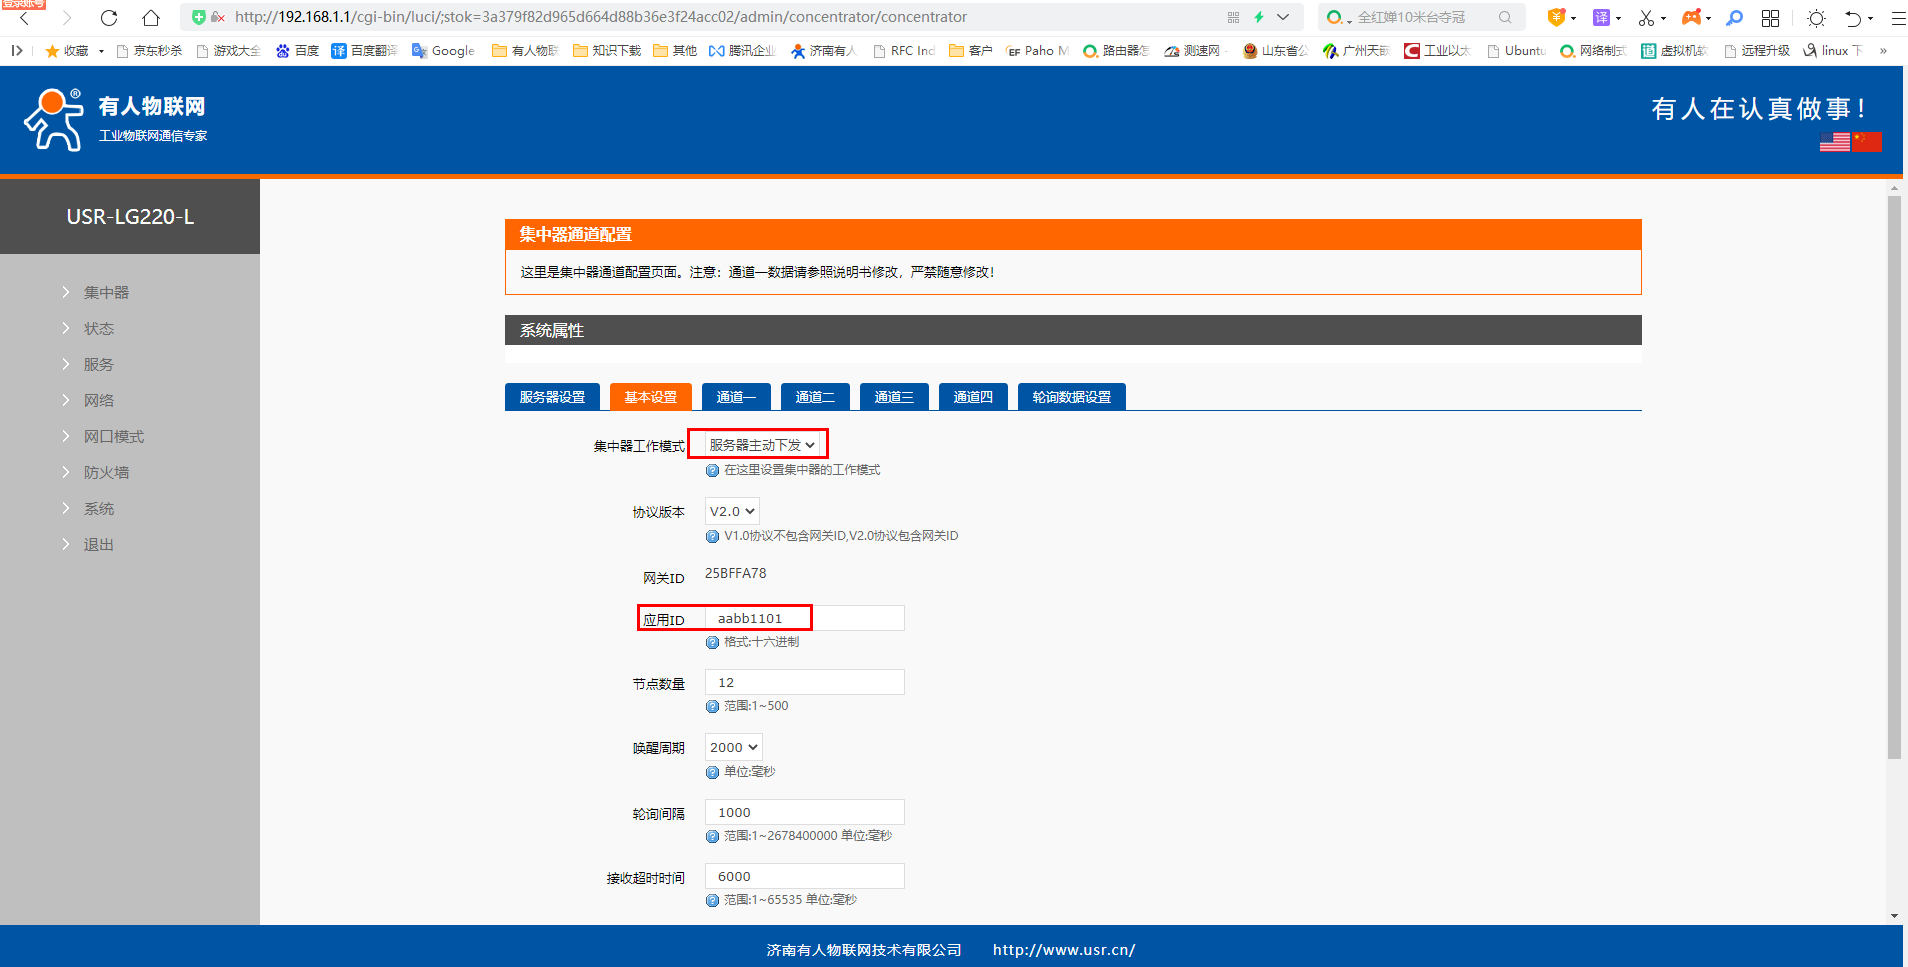Click the night mode sun icon
The width and height of the screenshot is (1908, 967).
point(1816,18)
